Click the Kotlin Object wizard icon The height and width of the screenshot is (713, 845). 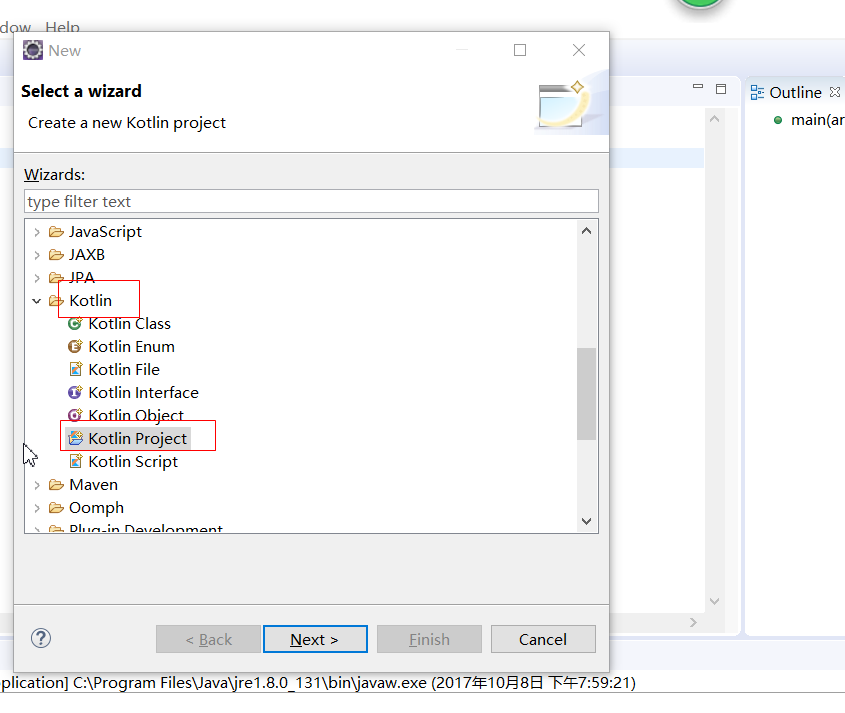[x=75, y=415]
